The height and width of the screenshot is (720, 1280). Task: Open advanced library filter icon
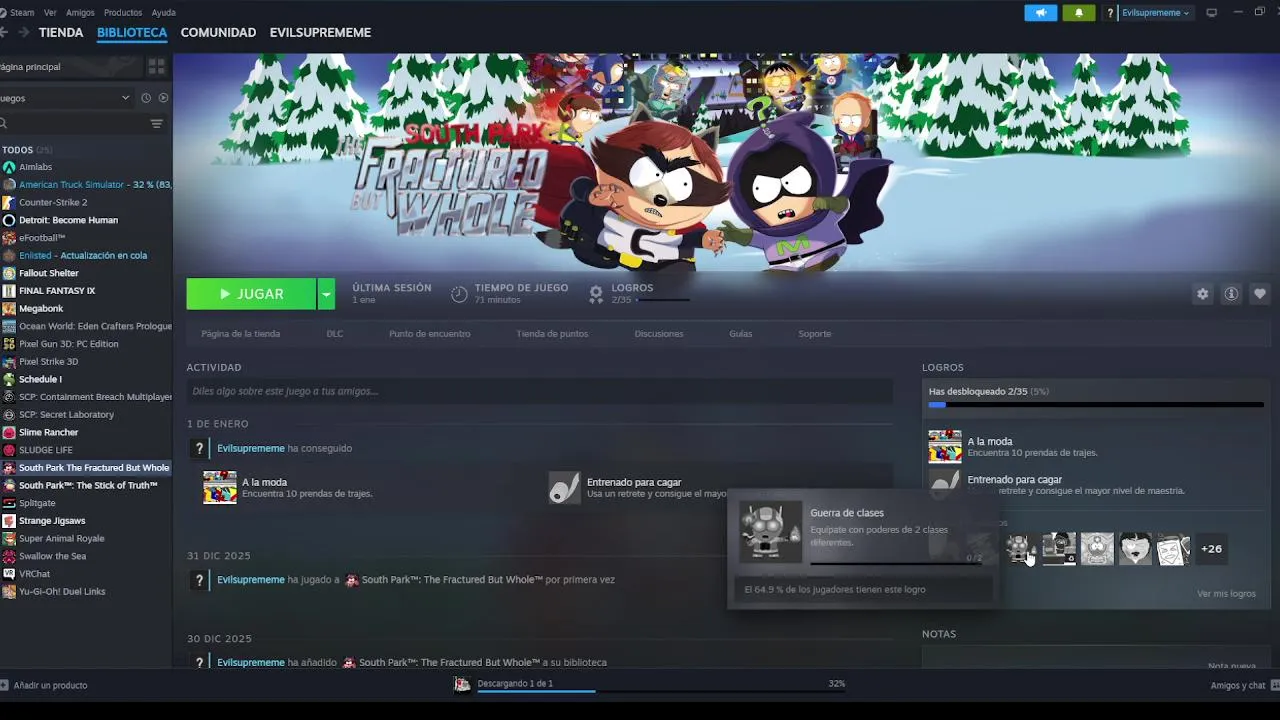tap(156, 124)
